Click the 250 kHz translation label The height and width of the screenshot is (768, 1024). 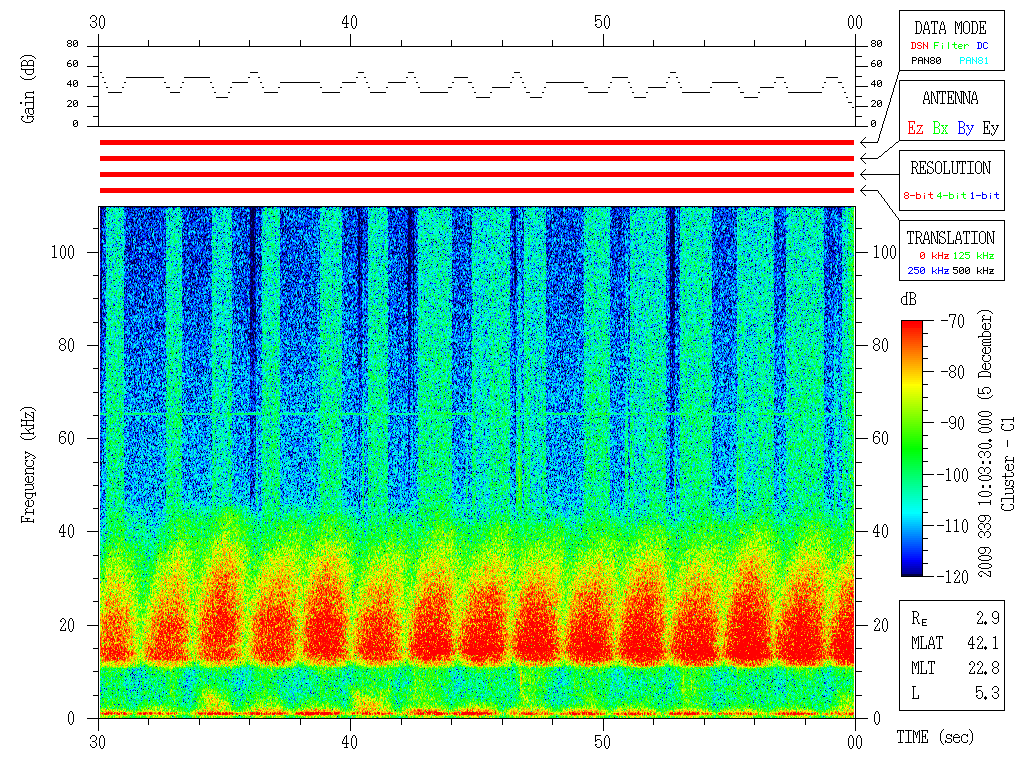(926, 270)
